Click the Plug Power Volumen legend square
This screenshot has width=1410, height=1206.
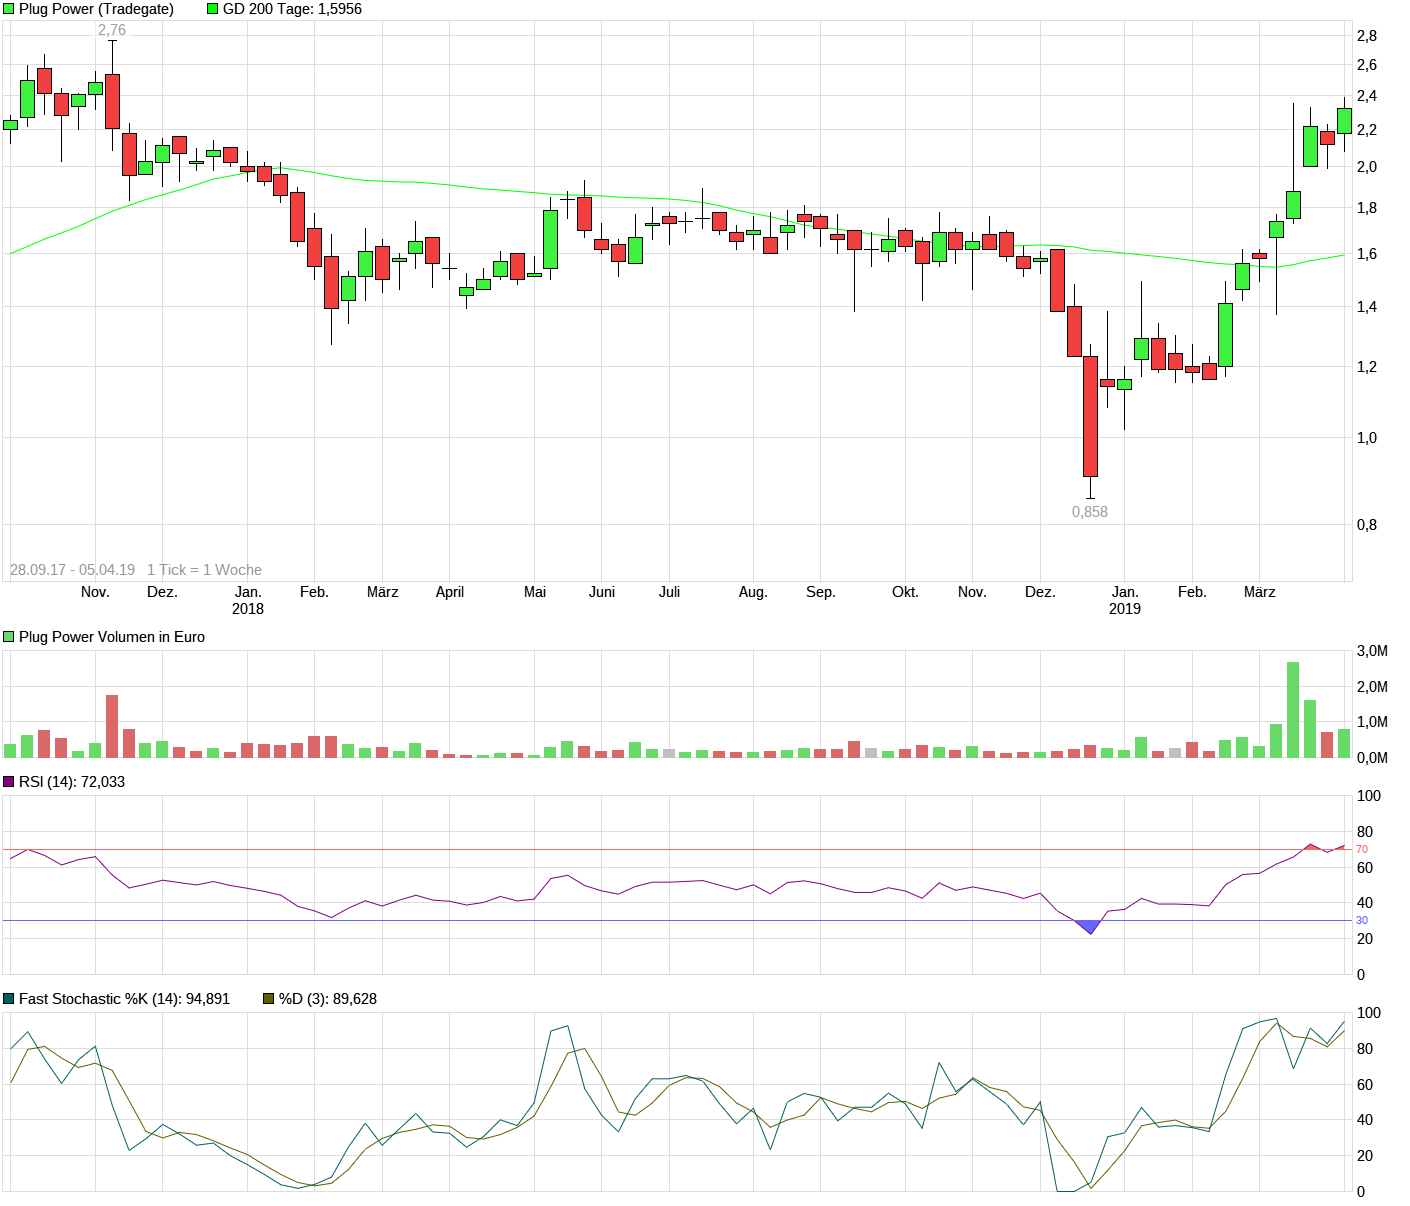pyautogui.click(x=9, y=637)
